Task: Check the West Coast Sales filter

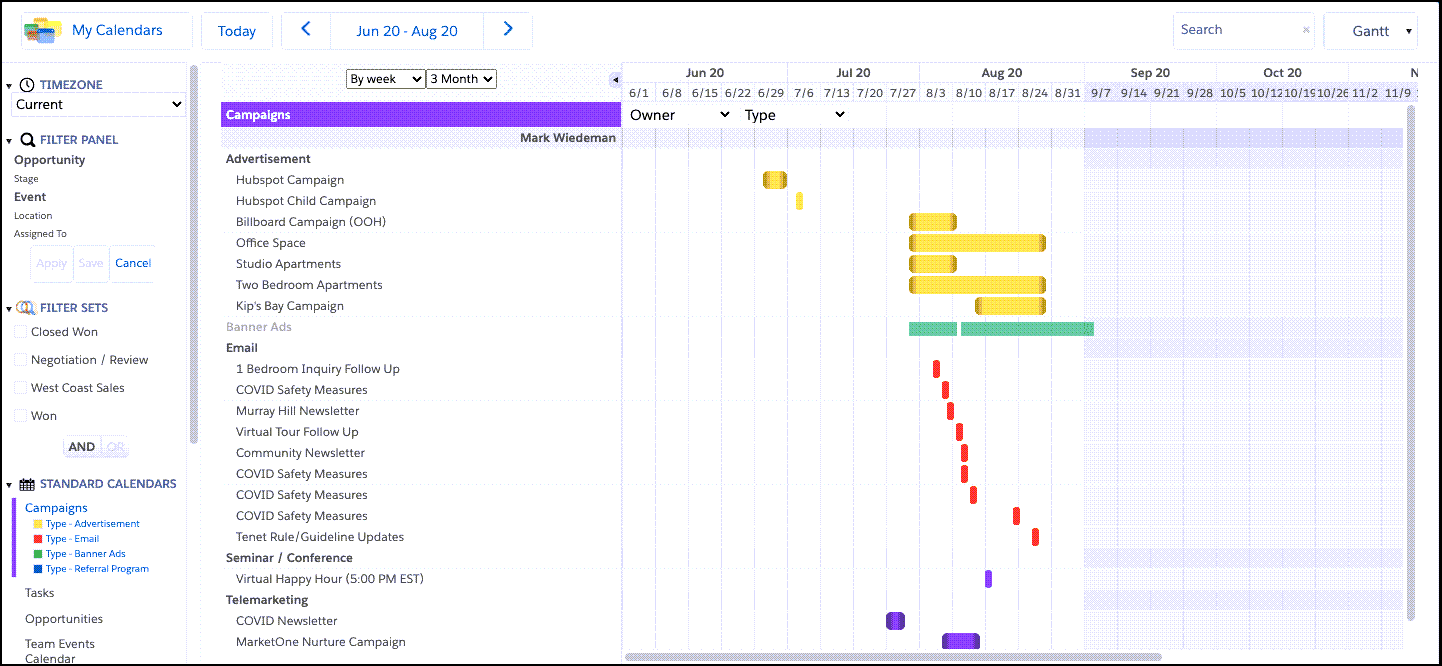Action: (21, 388)
